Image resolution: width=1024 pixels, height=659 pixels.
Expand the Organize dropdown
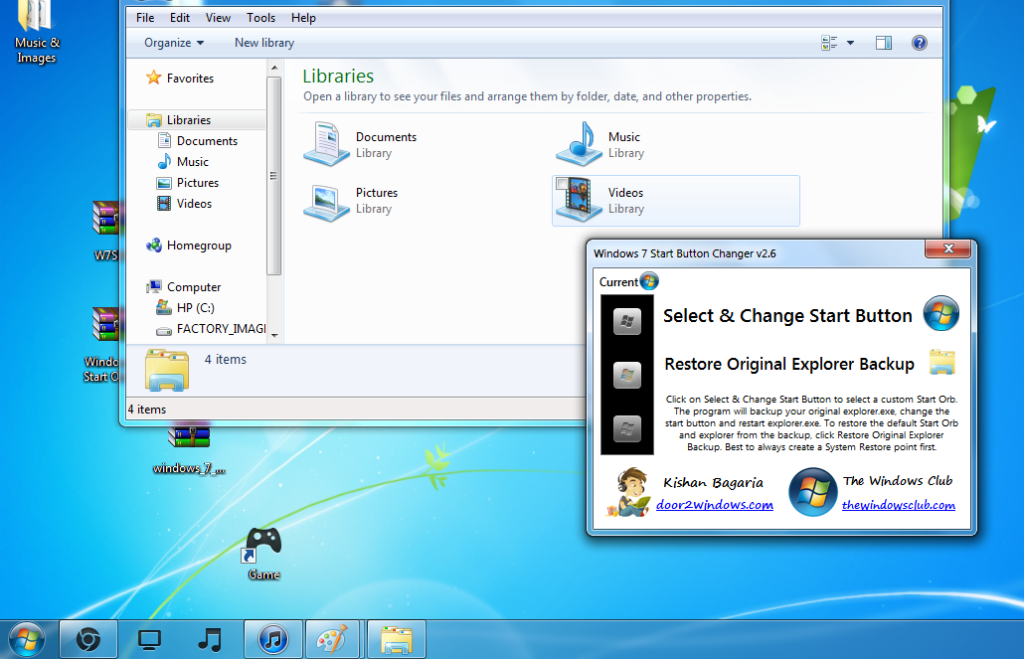coord(174,42)
